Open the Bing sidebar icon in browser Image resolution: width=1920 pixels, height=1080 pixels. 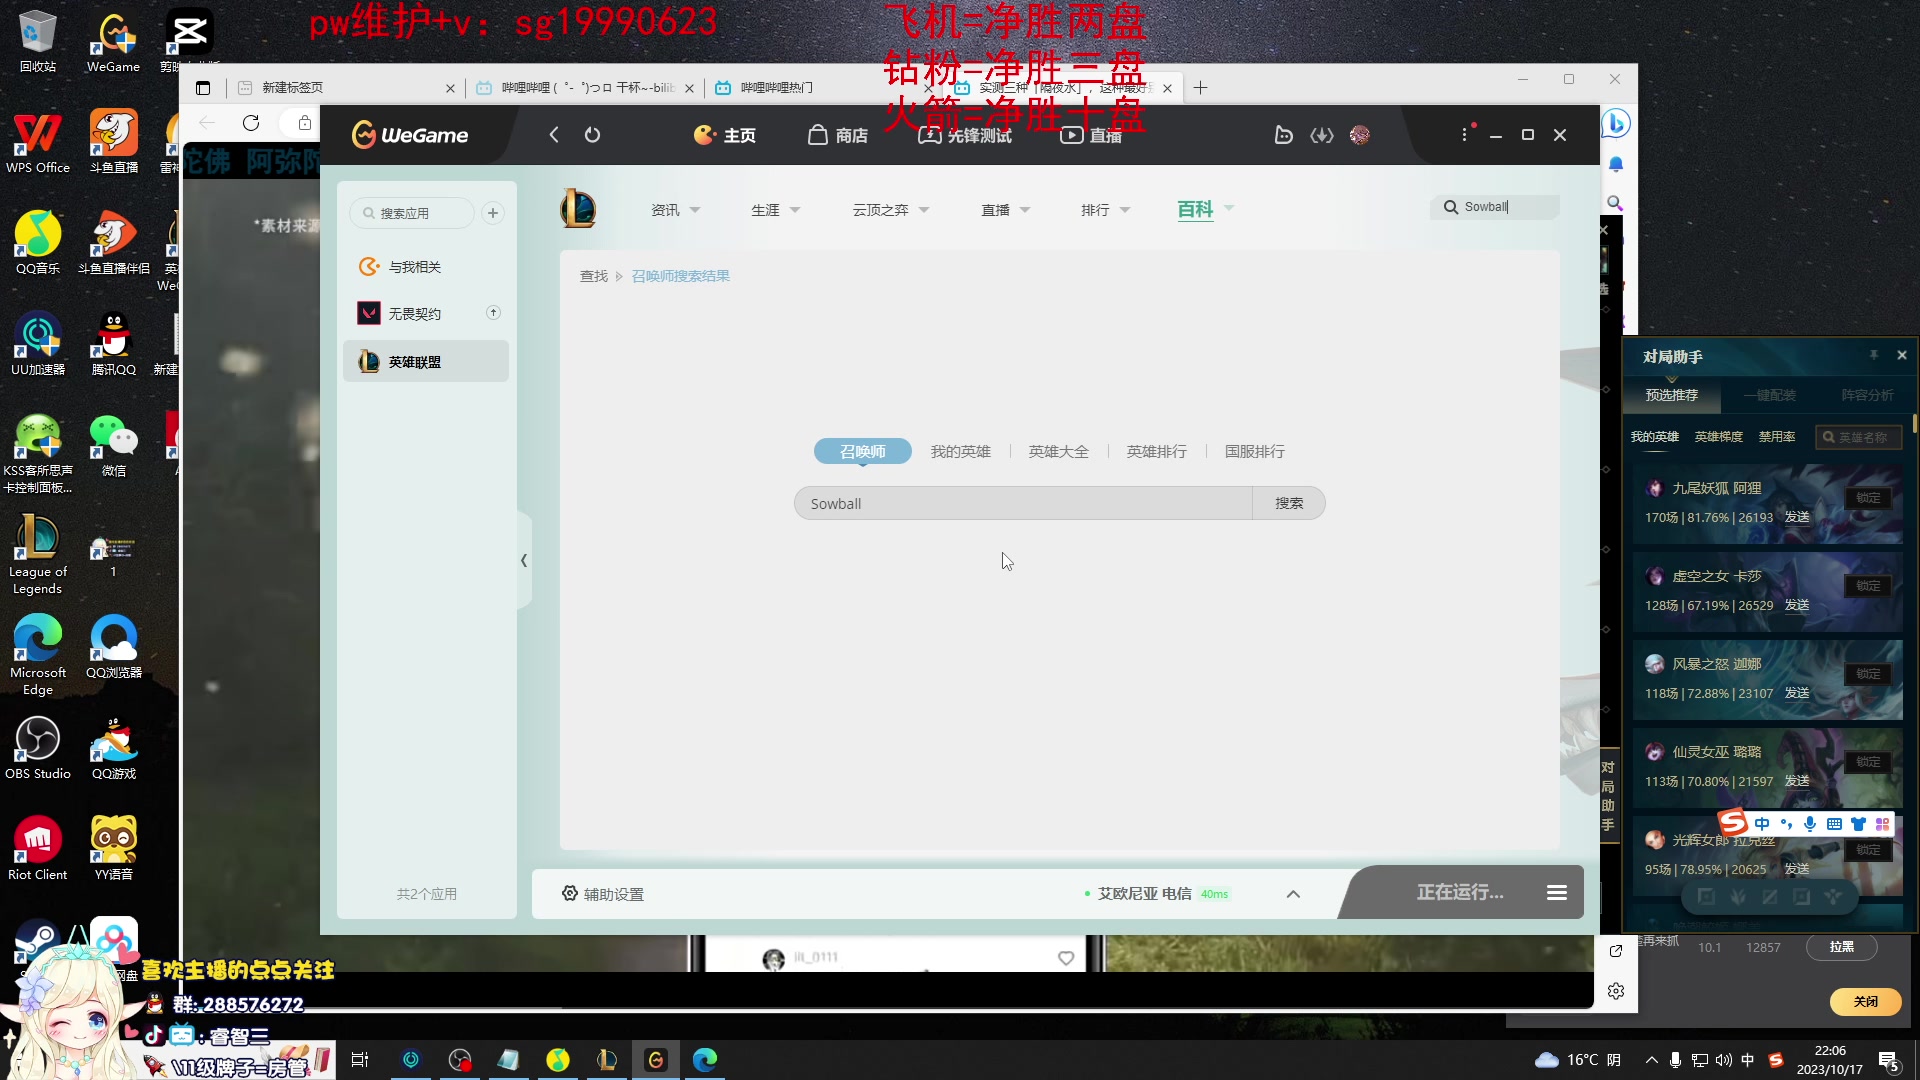[1615, 123]
